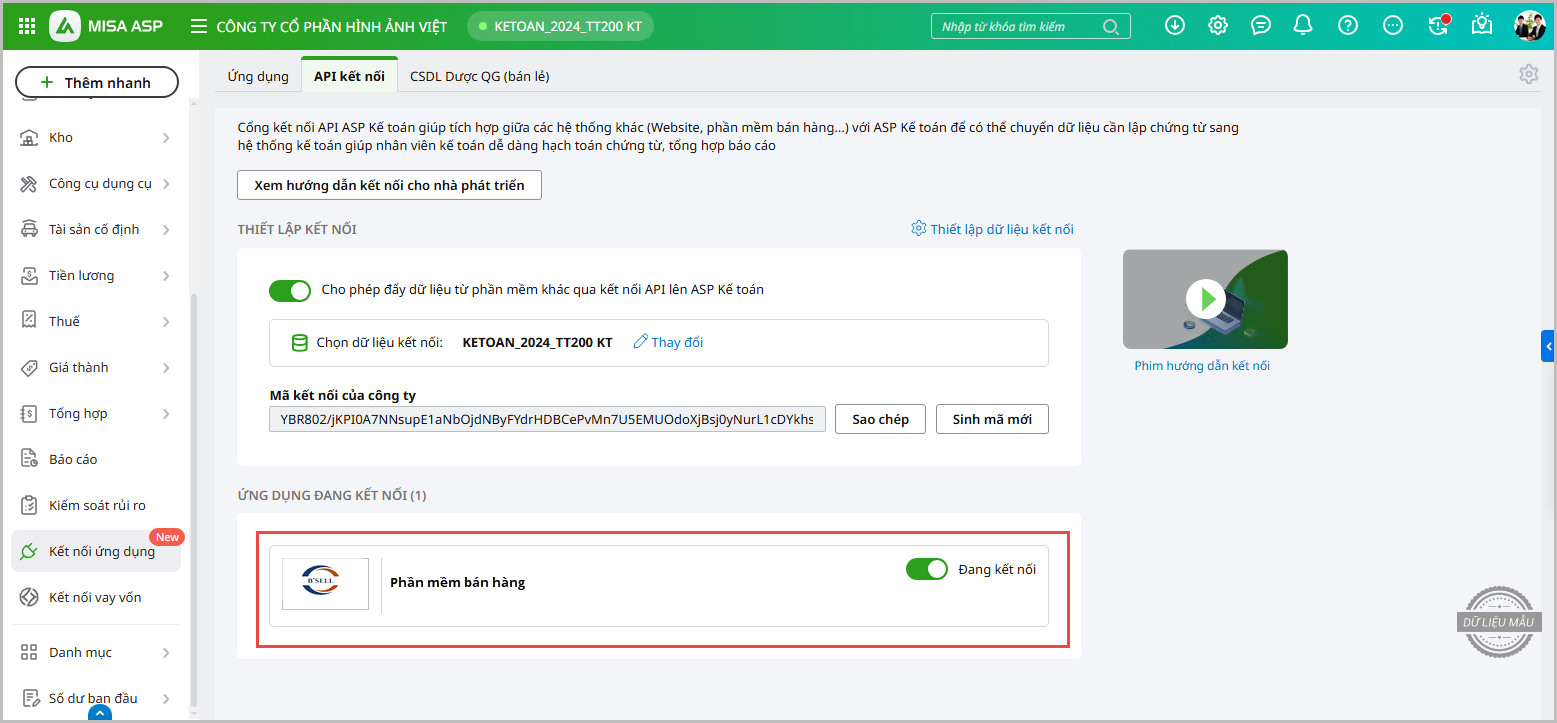Click the Sao chép button
This screenshot has height=723, width=1557.
tap(880, 419)
